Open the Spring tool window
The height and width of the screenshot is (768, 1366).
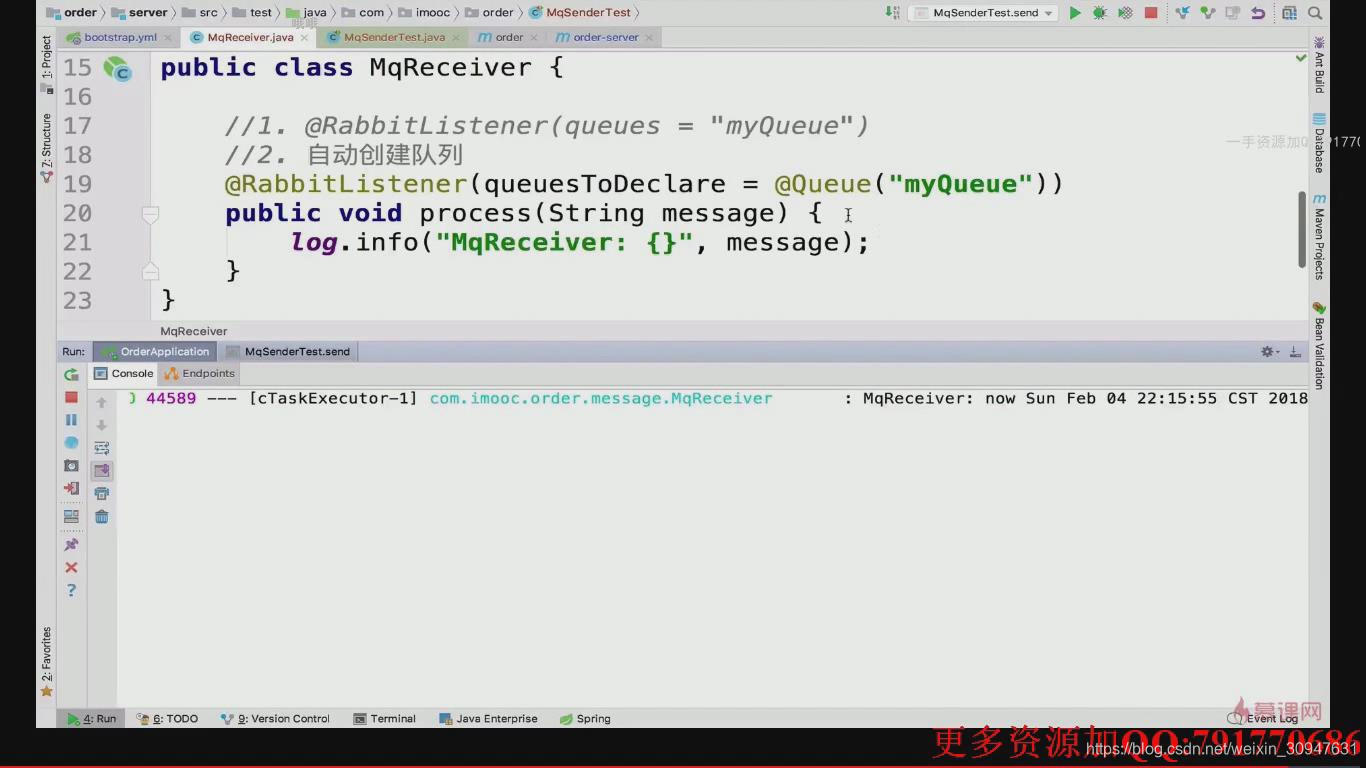pyautogui.click(x=585, y=719)
